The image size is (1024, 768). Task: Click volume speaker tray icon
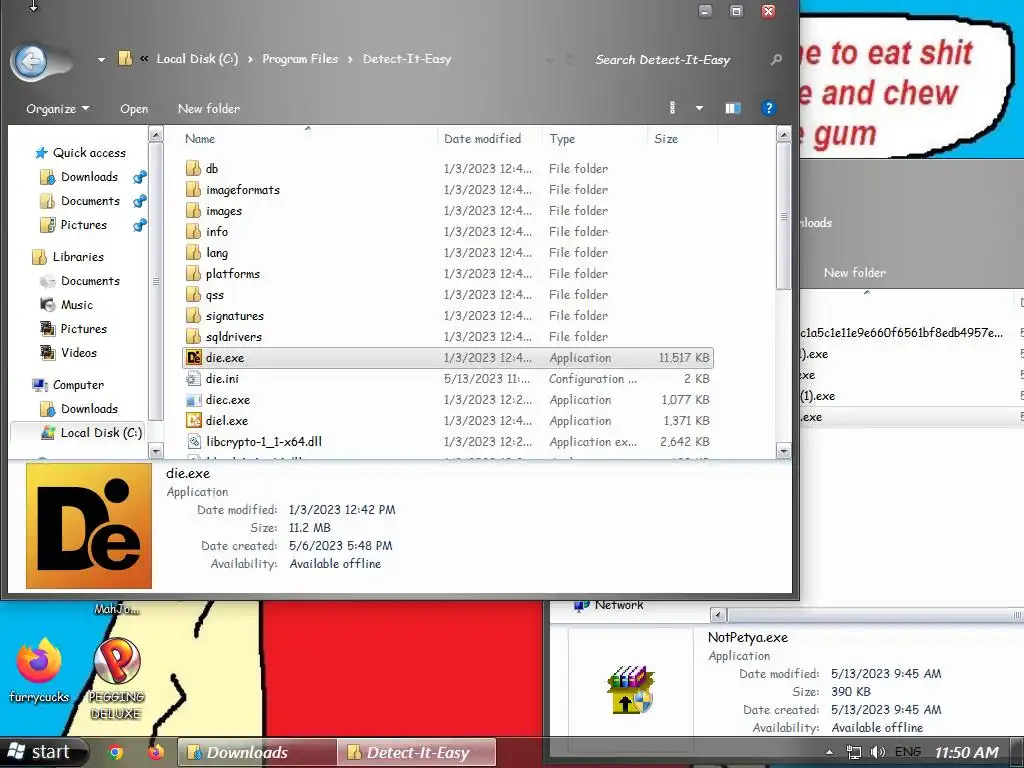click(x=878, y=752)
